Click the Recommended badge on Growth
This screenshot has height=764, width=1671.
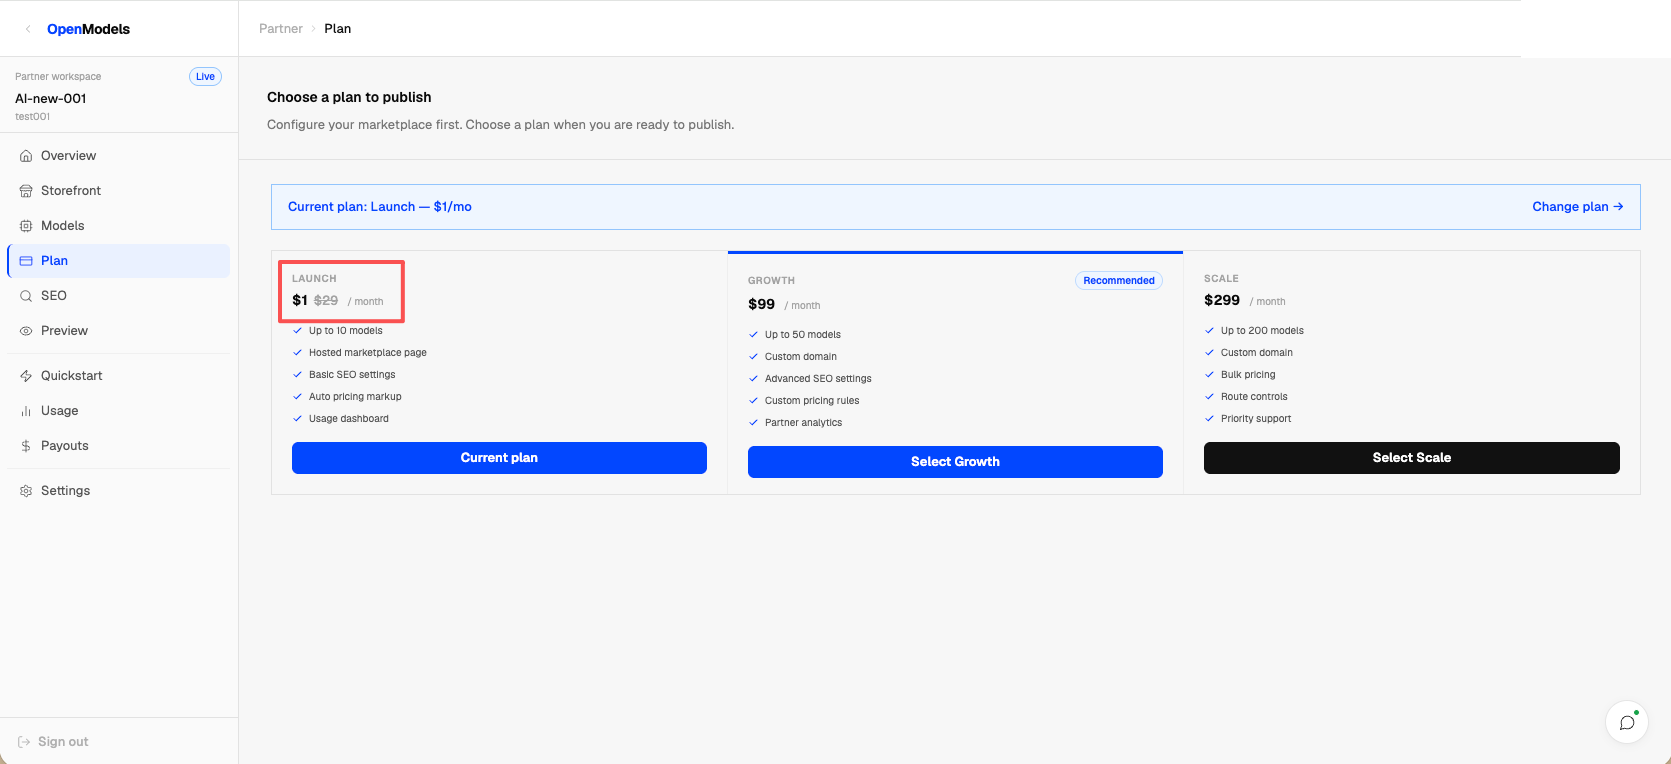(1119, 281)
